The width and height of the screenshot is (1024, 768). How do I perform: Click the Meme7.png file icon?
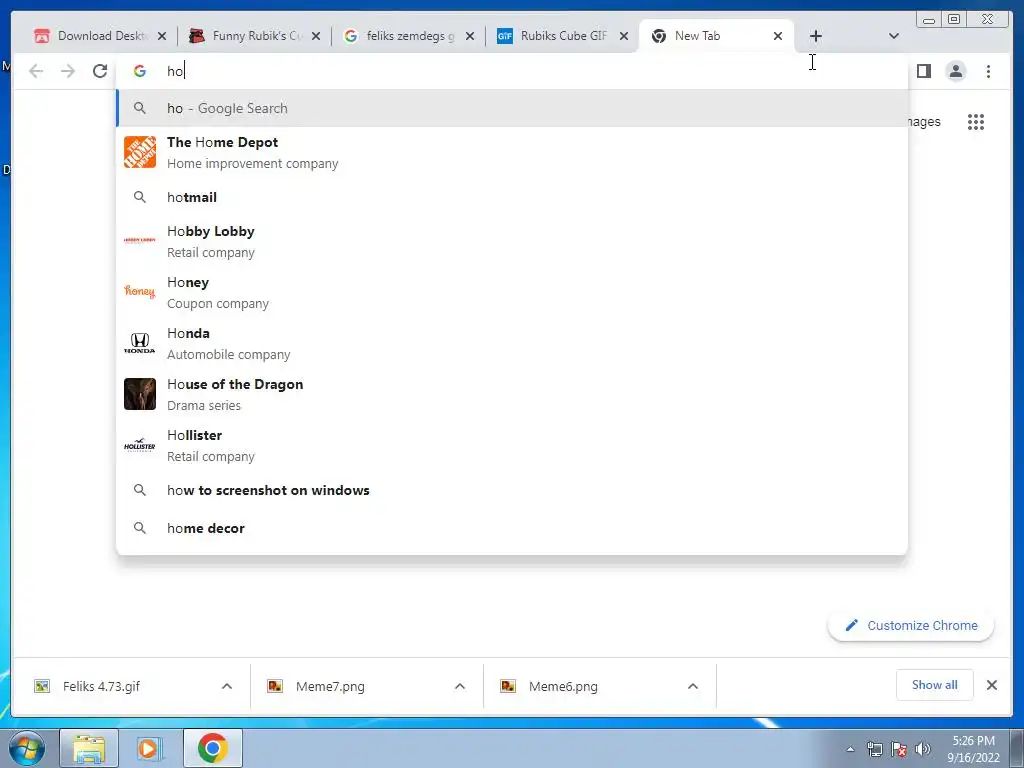[x=275, y=686]
